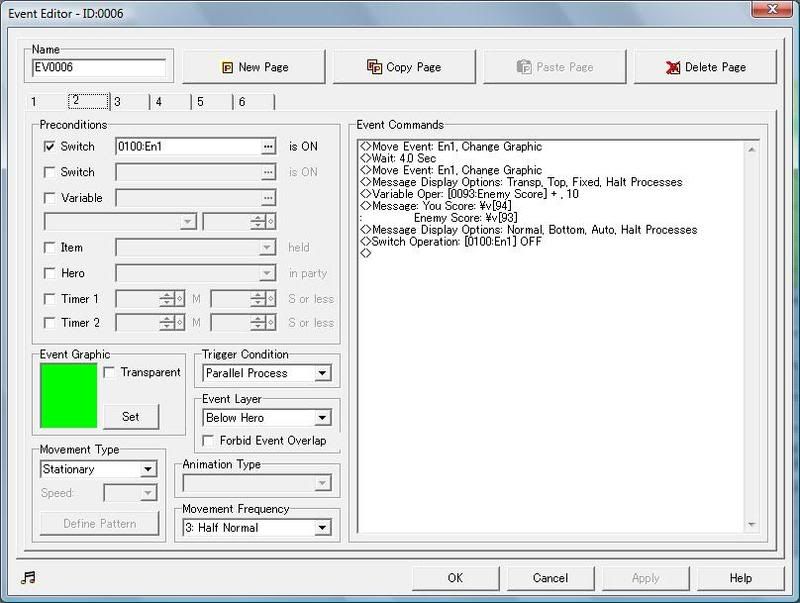
Task: Open the second Switch browse ellipsis button
Action: click(268, 172)
